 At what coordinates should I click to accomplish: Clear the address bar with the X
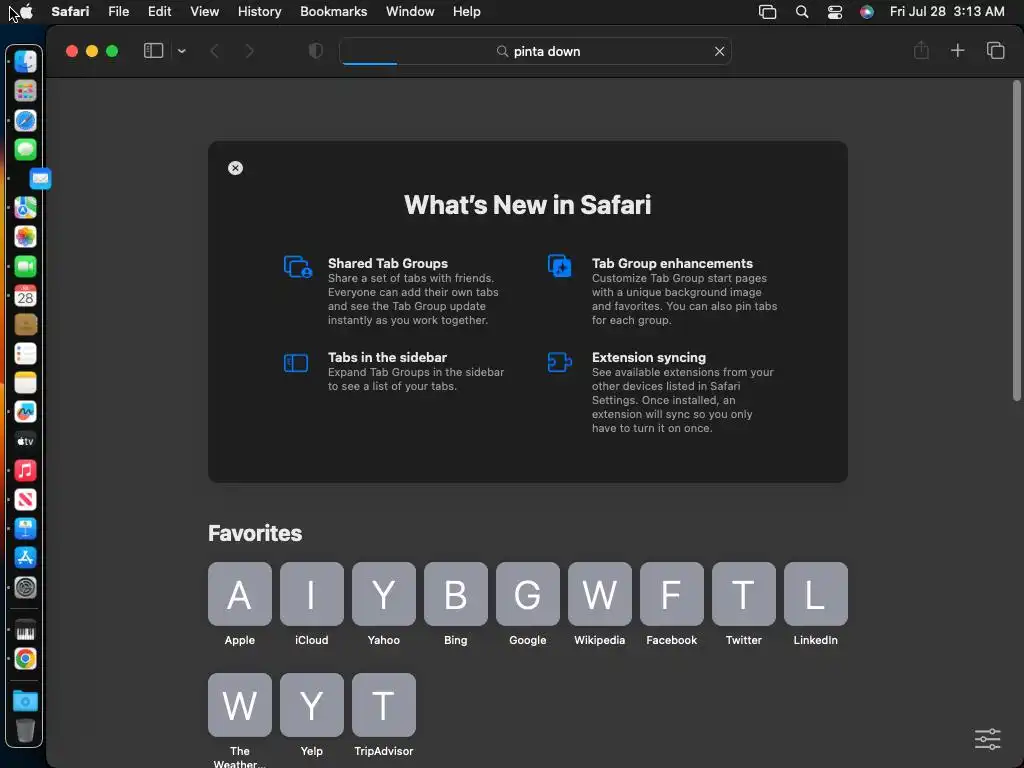click(719, 51)
